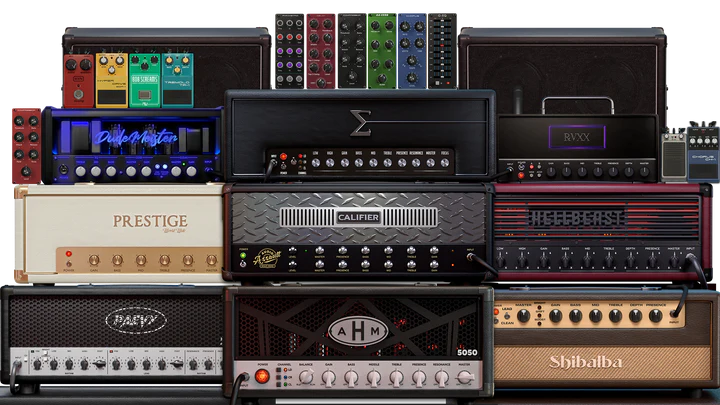Select the Hellbeast amp grille
This screenshot has width=720, height=405.
point(597,219)
